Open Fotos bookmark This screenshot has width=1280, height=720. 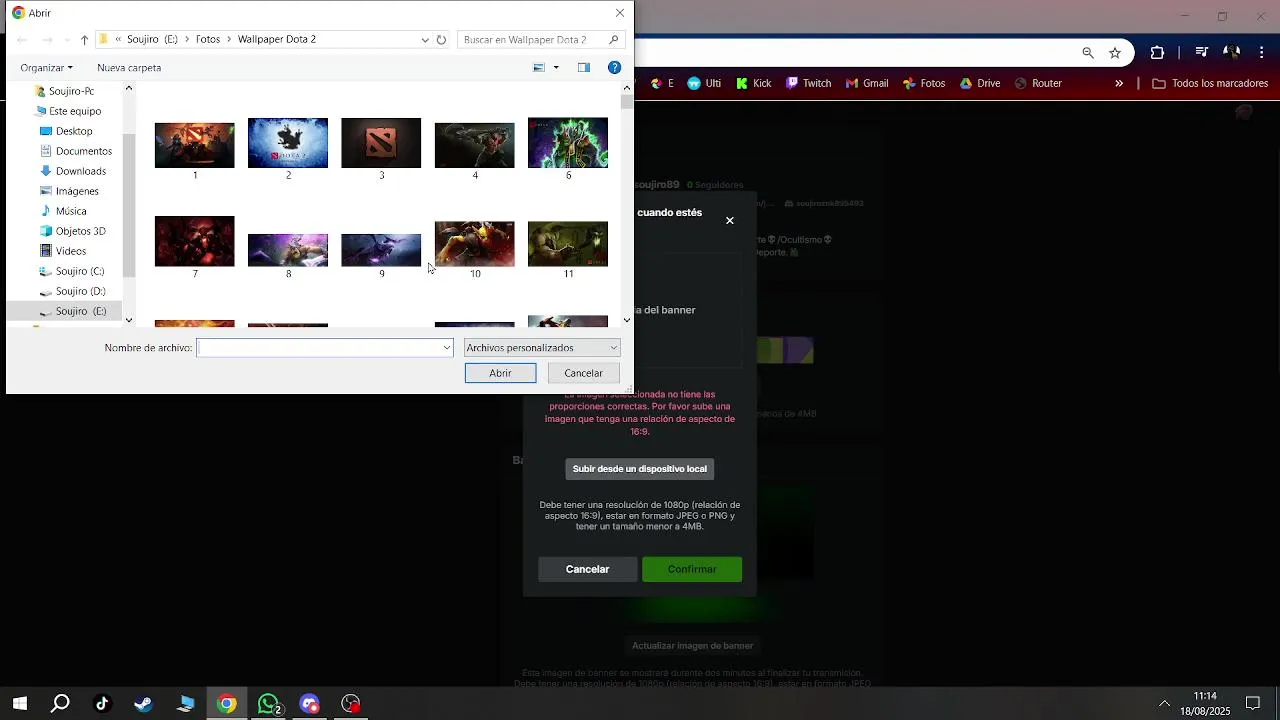click(x=924, y=84)
